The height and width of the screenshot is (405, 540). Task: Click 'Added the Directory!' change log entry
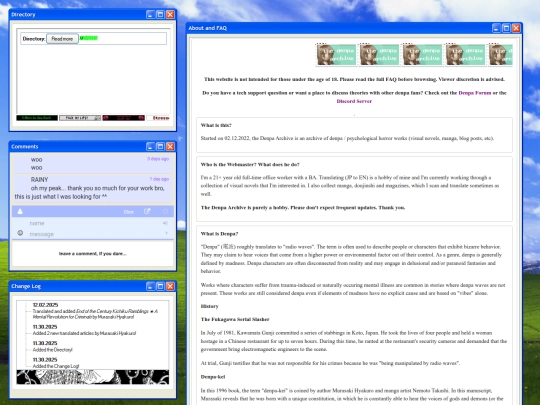click(53, 350)
